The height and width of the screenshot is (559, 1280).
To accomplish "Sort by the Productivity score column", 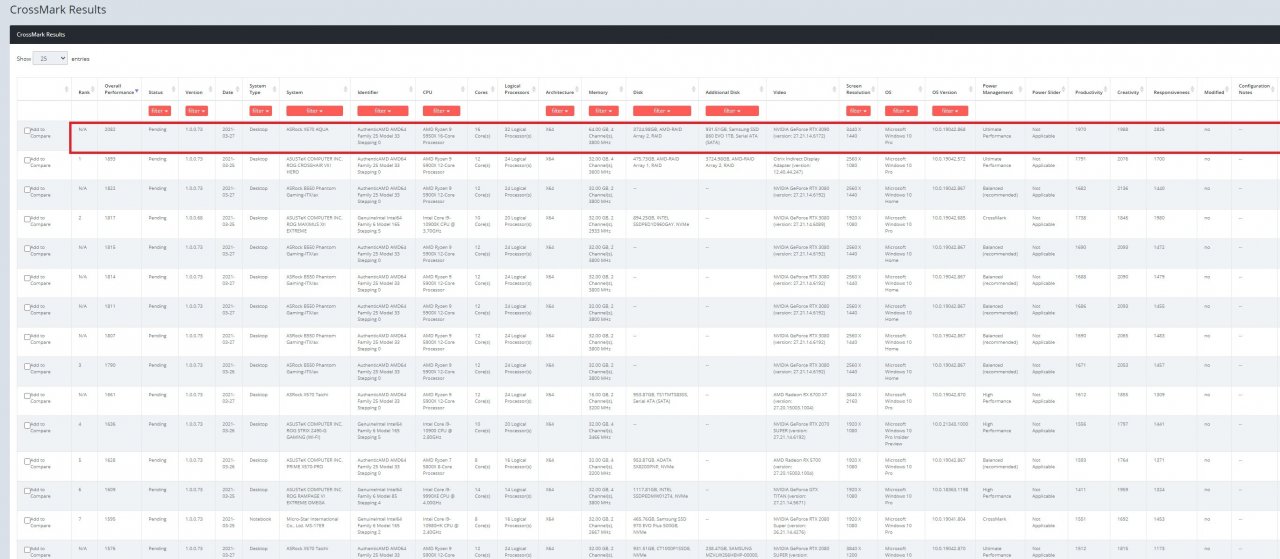I will click(x=1088, y=91).
